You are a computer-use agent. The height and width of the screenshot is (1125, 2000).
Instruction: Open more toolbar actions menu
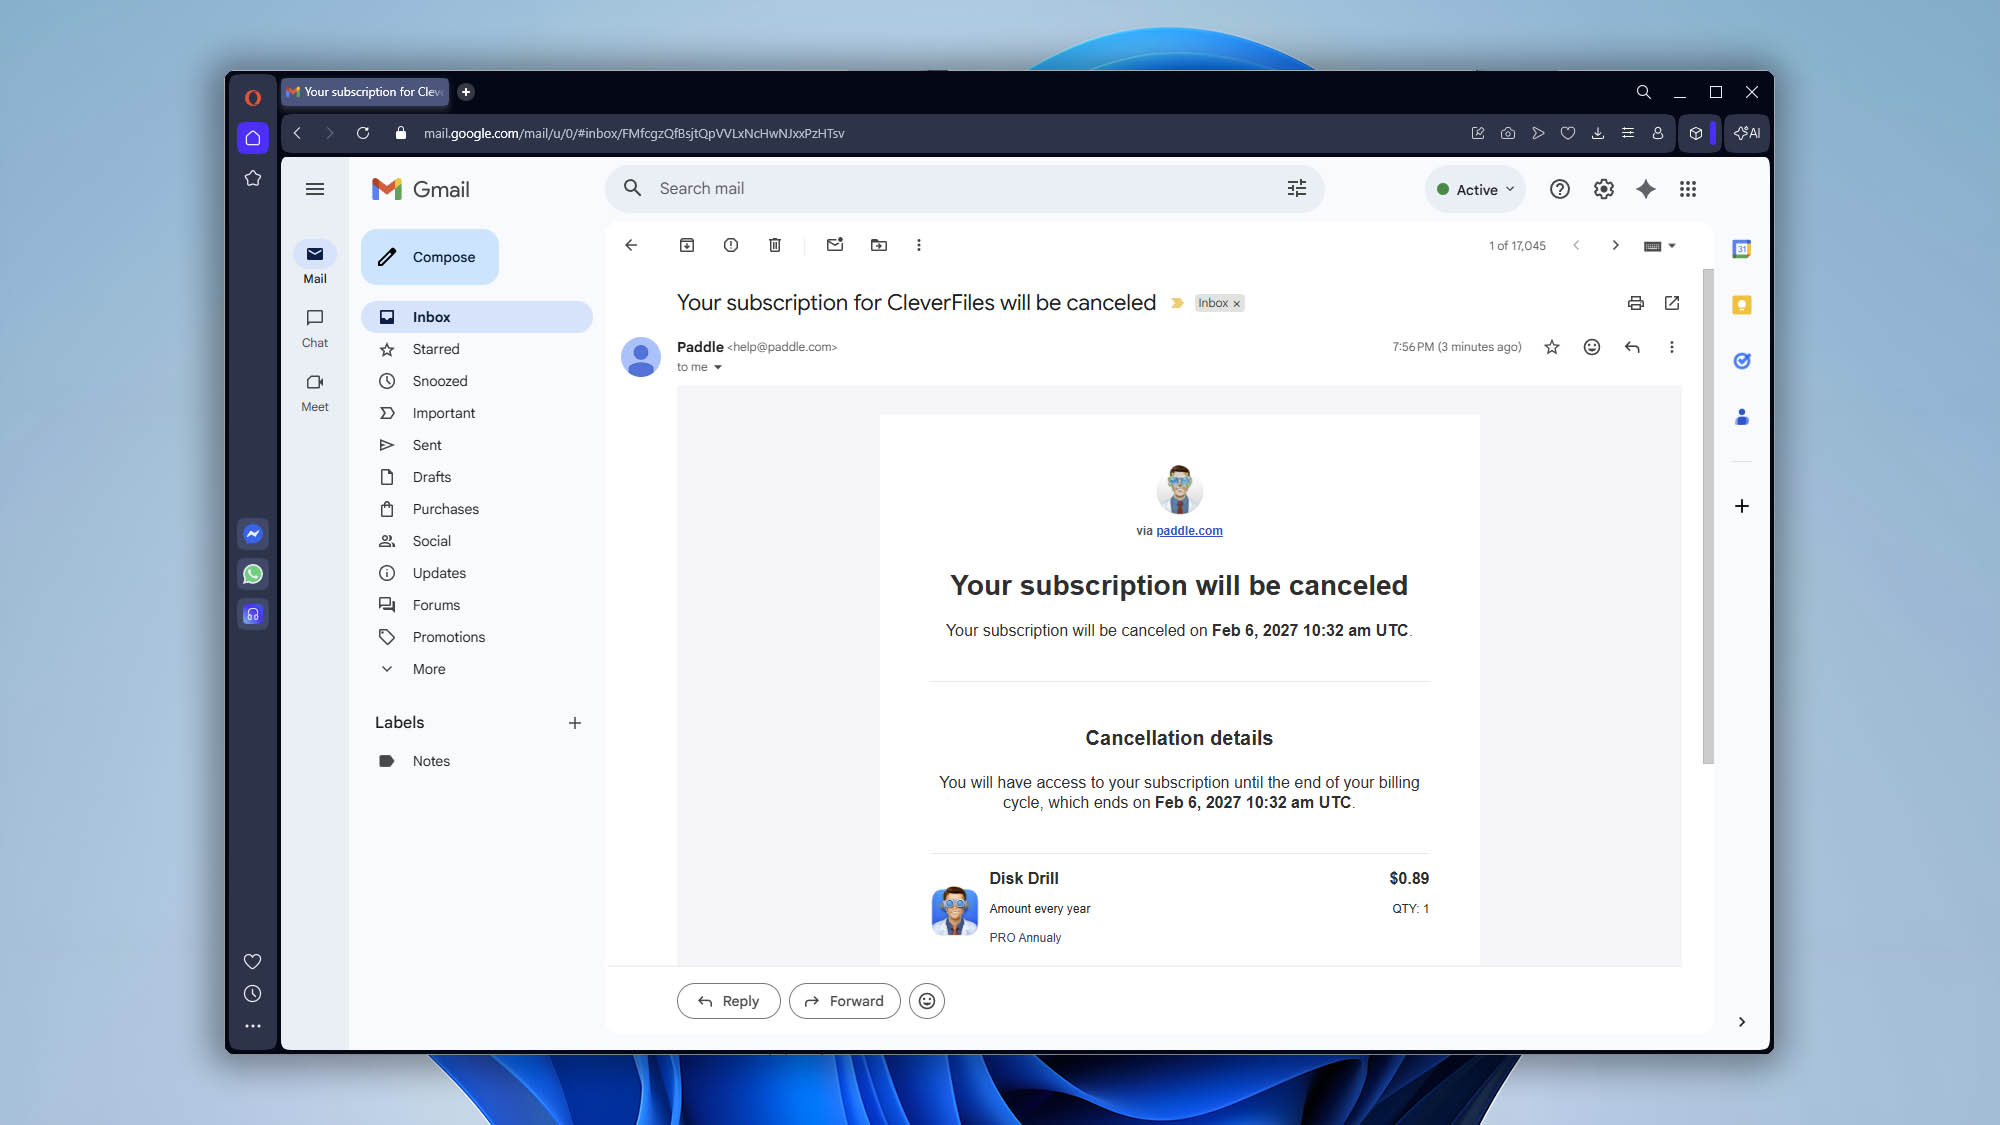(919, 245)
